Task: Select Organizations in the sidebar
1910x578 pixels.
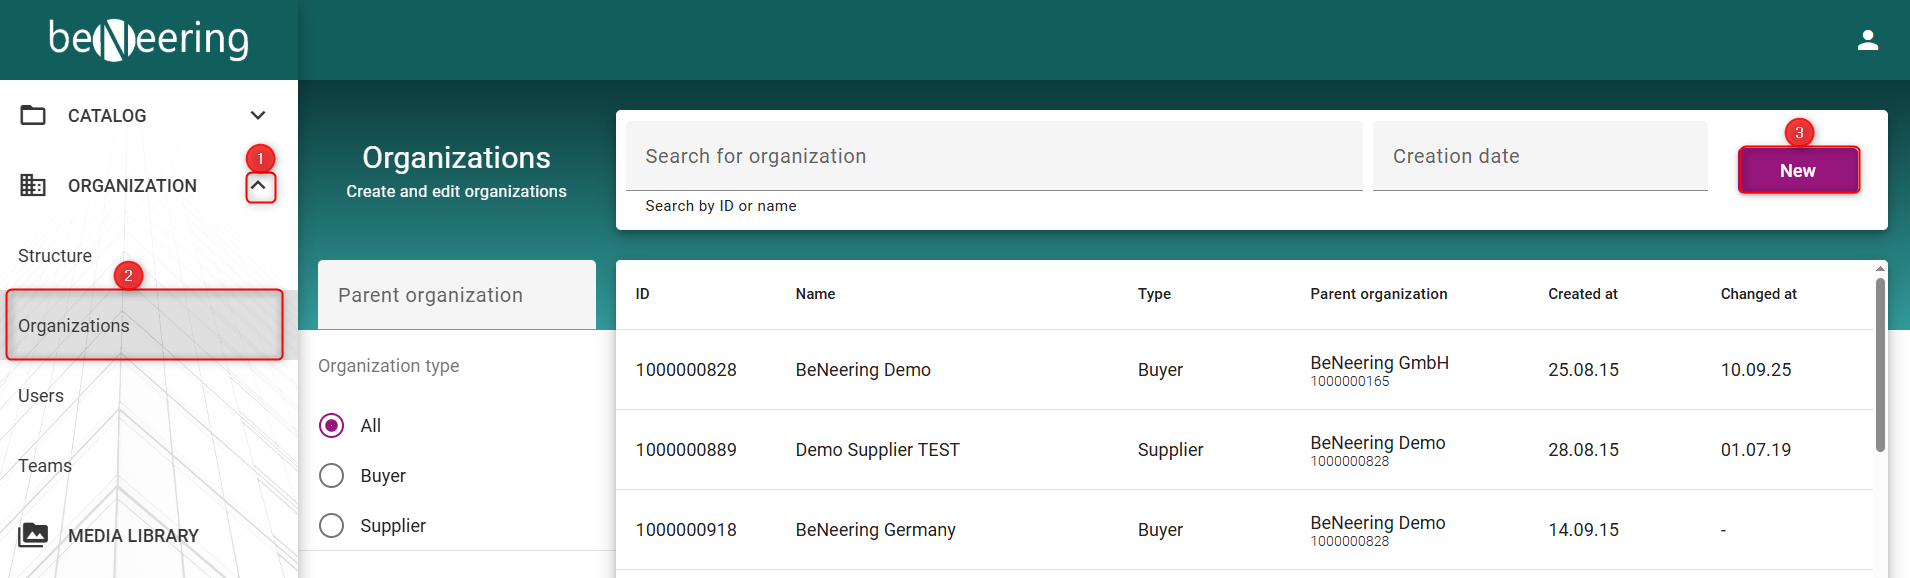Action: click(x=74, y=326)
